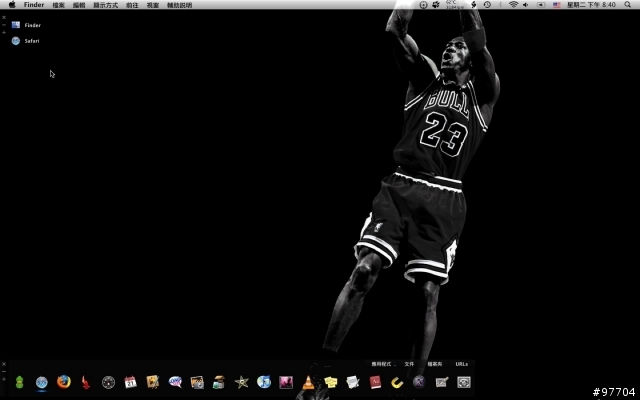Open the volume control in menu bar

tap(526, 5)
